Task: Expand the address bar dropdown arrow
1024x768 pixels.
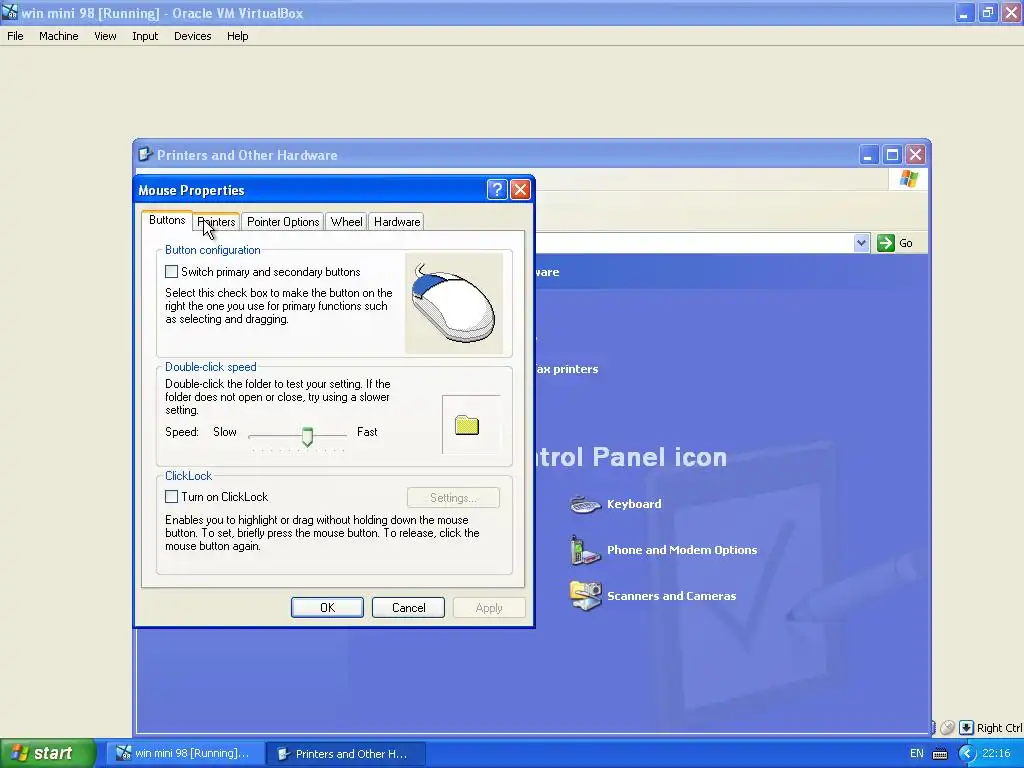Action: pyautogui.click(x=861, y=243)
